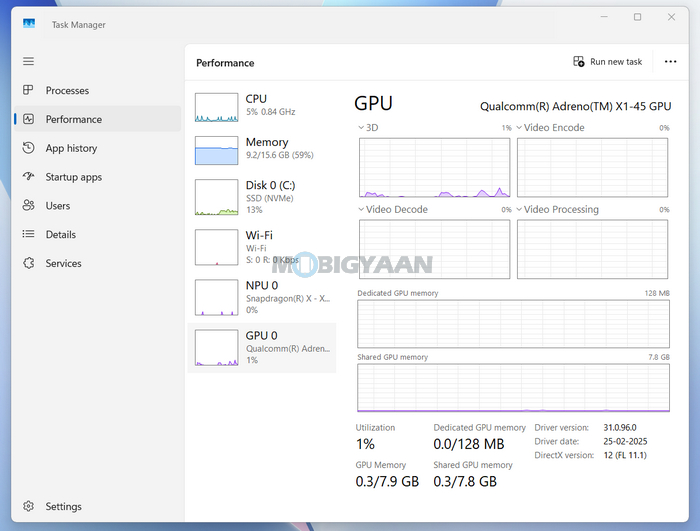The height and width of the screenshot is (531, 700).
Task: Switch to the Details page label
Action: (x=61, y=234)
